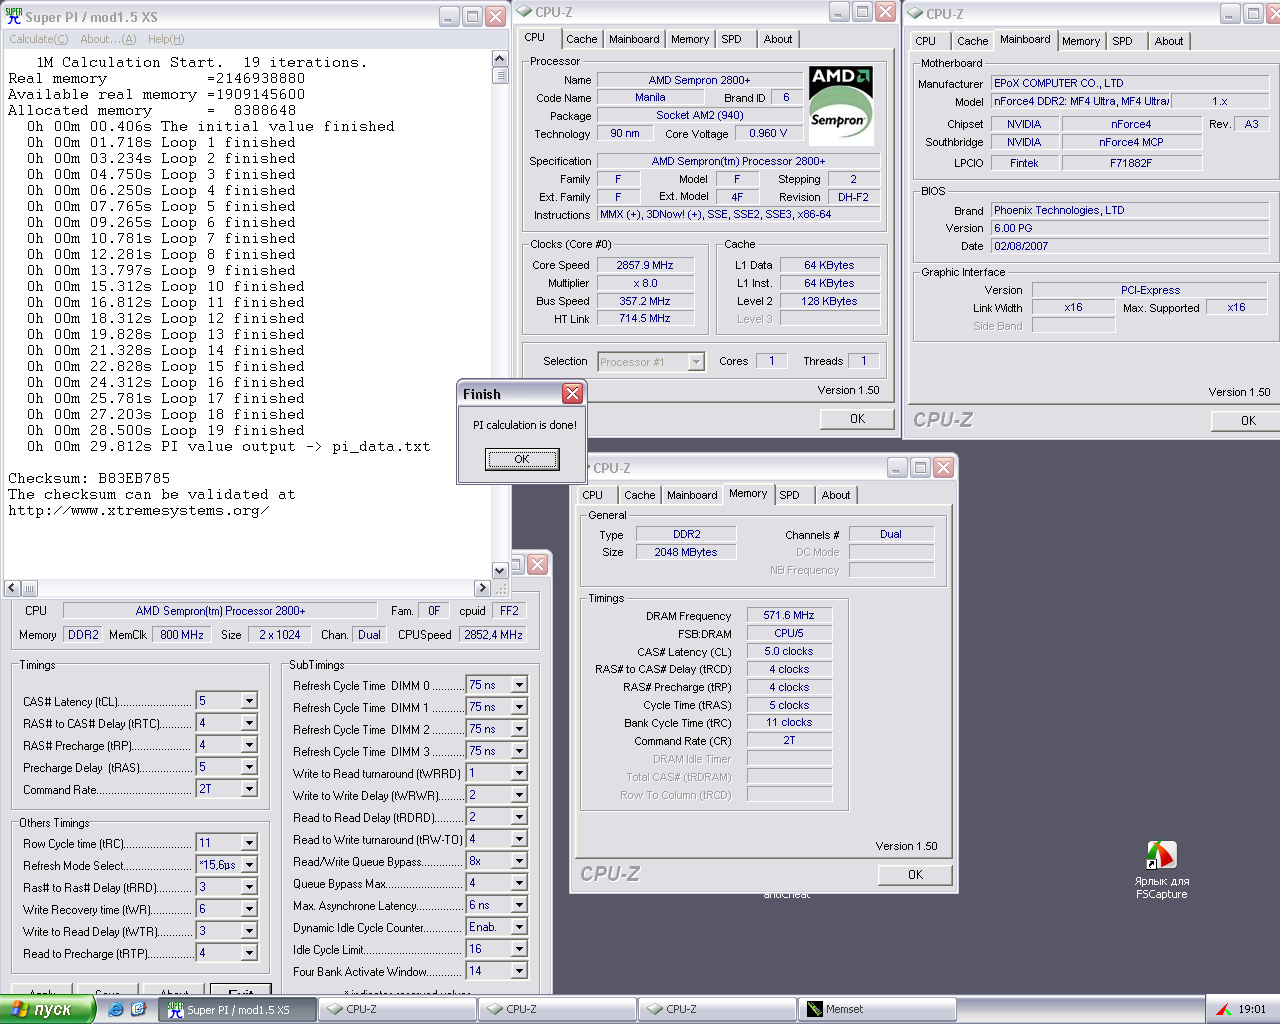Close the Finish dialog
The height and width of the screenshot is (1024, 1280).
point(572,394)
